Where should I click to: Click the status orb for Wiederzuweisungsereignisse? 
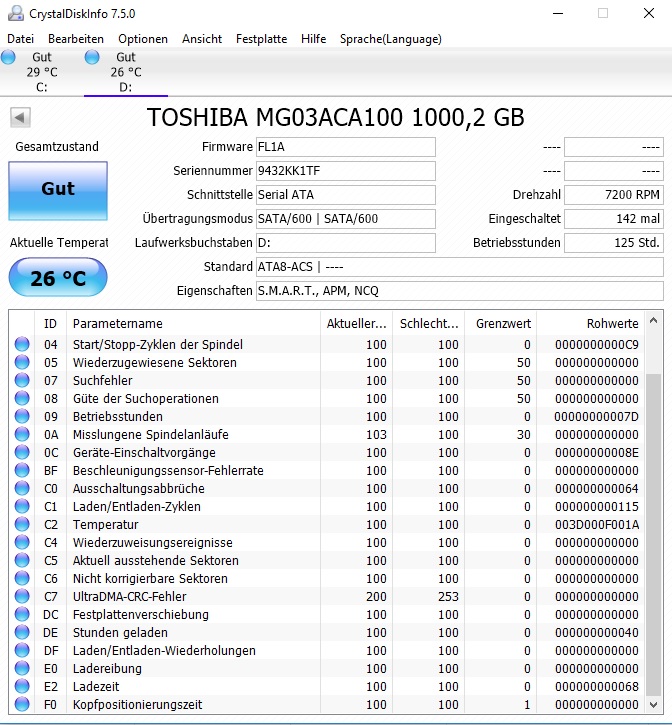point(22,543)
